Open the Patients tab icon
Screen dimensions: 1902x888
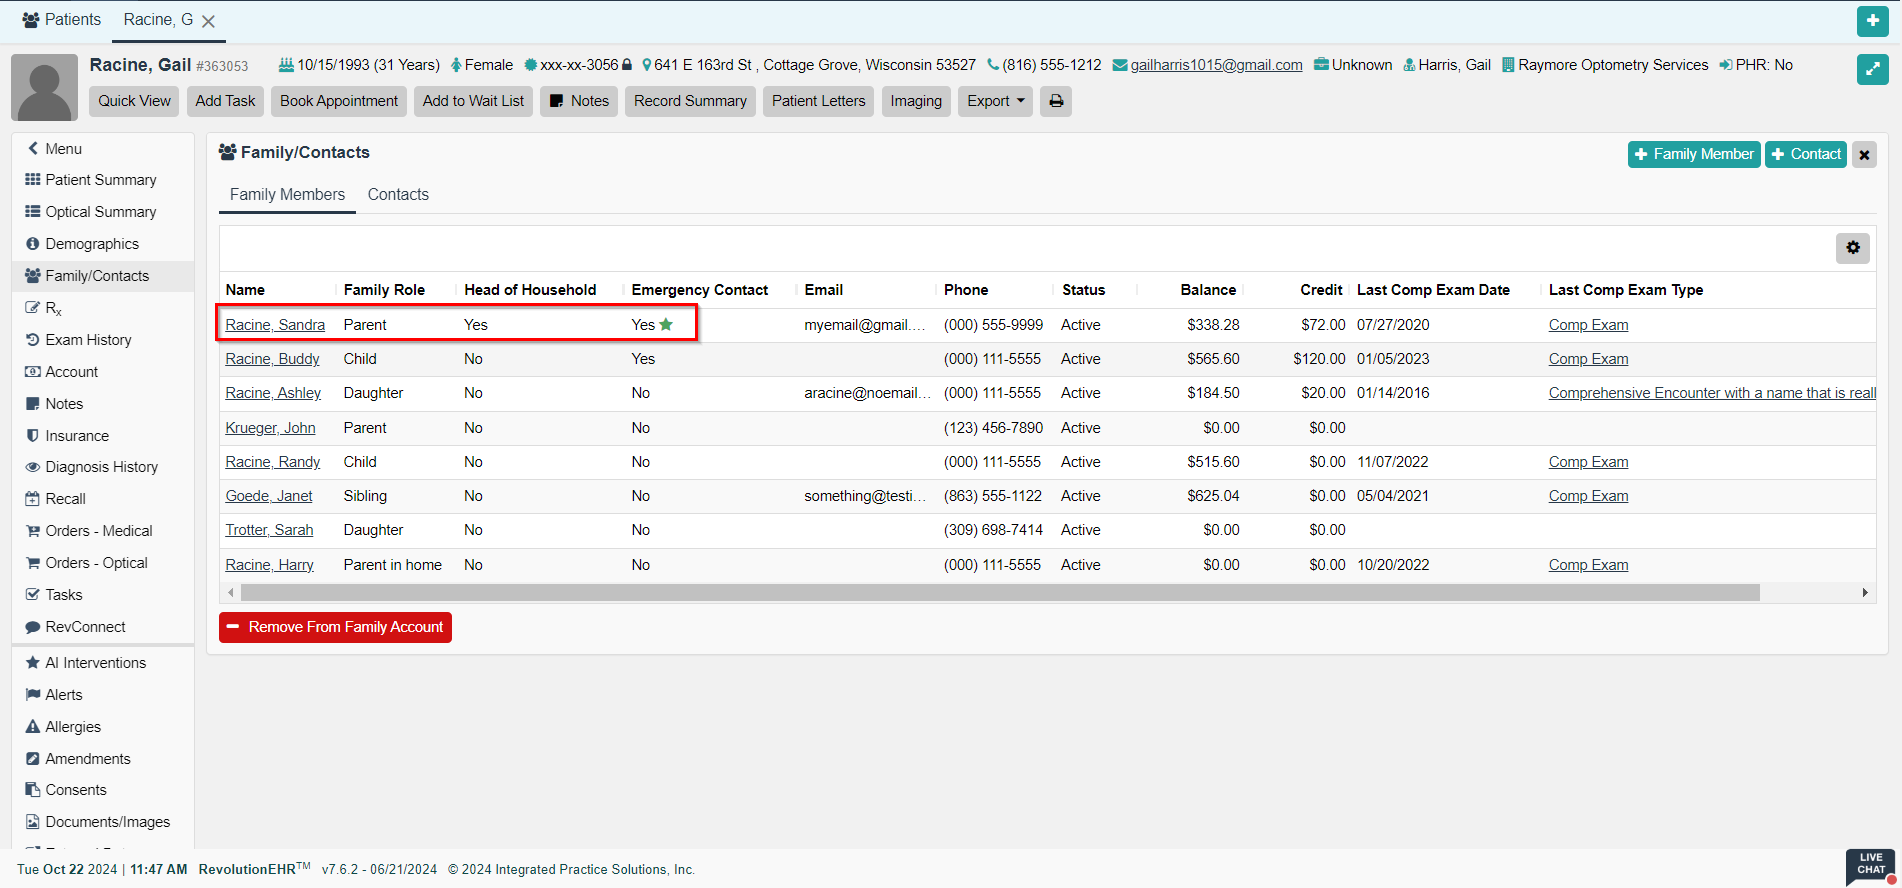click(x=31, y=20)
